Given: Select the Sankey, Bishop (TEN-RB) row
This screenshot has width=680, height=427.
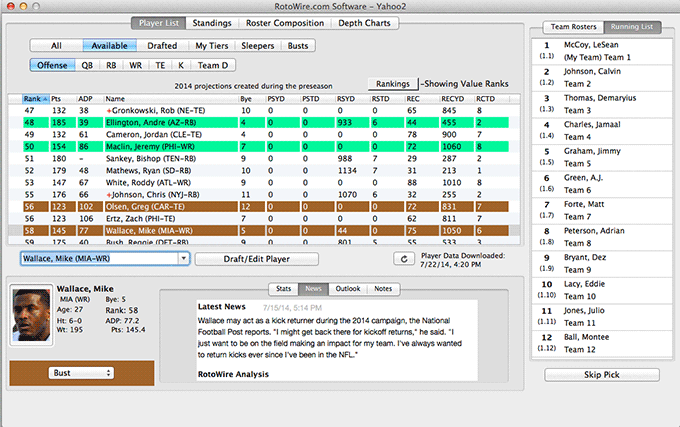Looking at the screenshot, I should (x=265, y=159).
